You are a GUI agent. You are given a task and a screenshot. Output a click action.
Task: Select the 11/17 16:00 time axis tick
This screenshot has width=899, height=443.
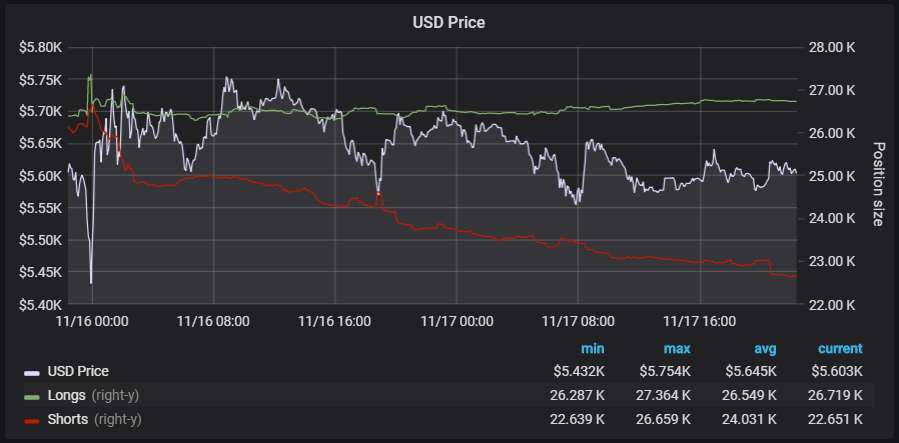coord(700,321)
